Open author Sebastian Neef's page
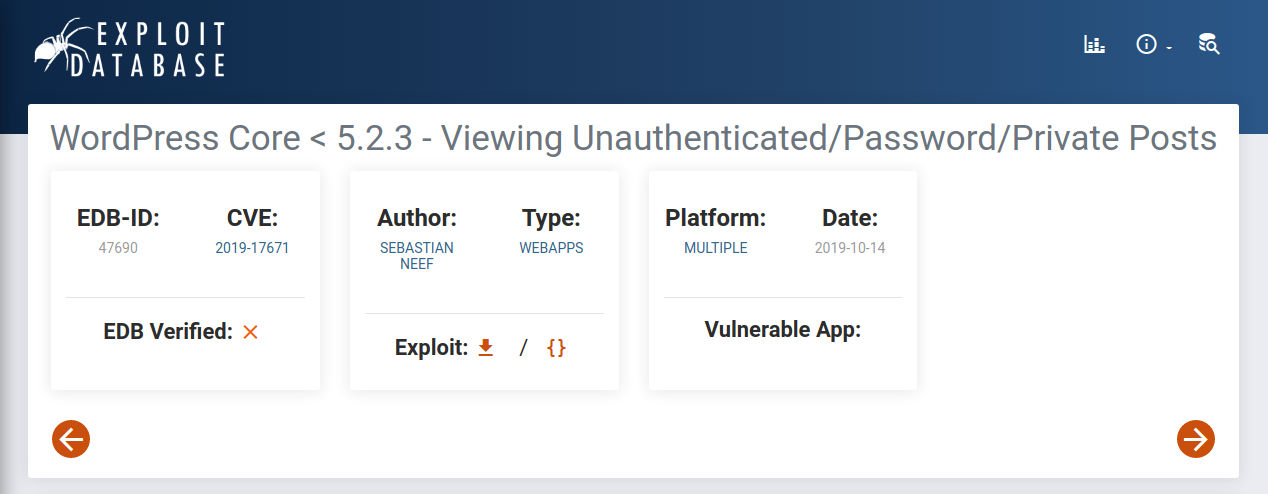Screen dimensions: 1268x494 pos(416,256)
